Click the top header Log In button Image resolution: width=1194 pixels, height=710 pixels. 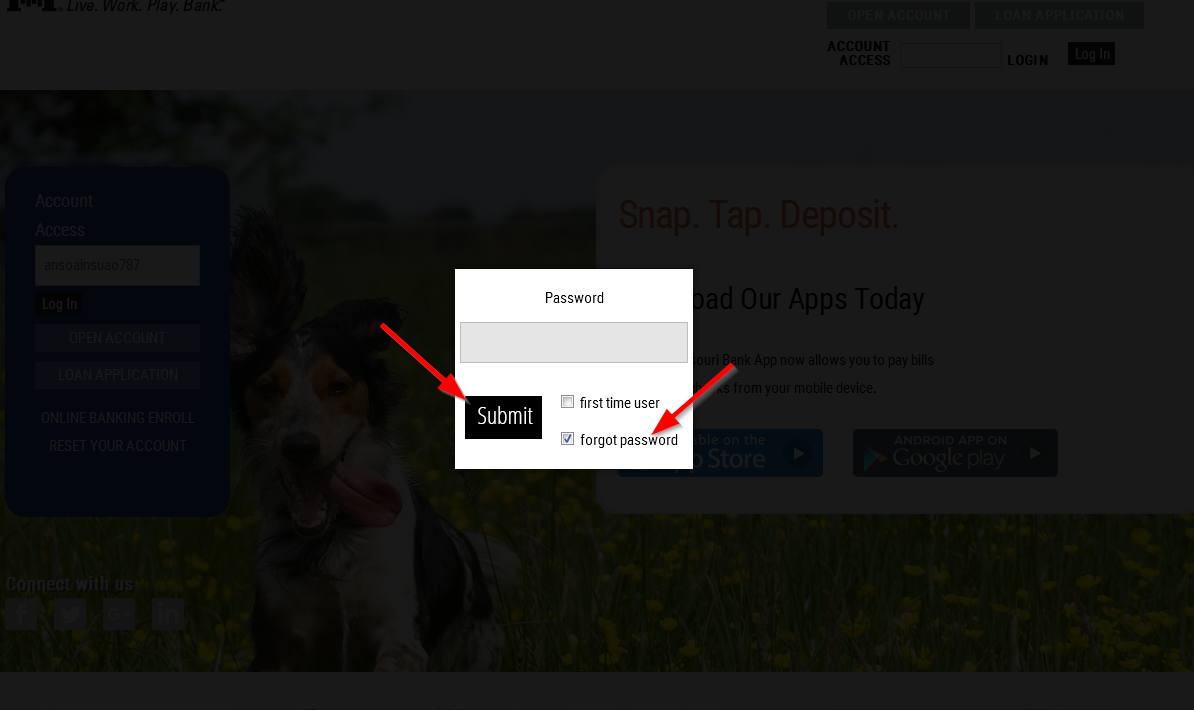(x=1091, y=53)
